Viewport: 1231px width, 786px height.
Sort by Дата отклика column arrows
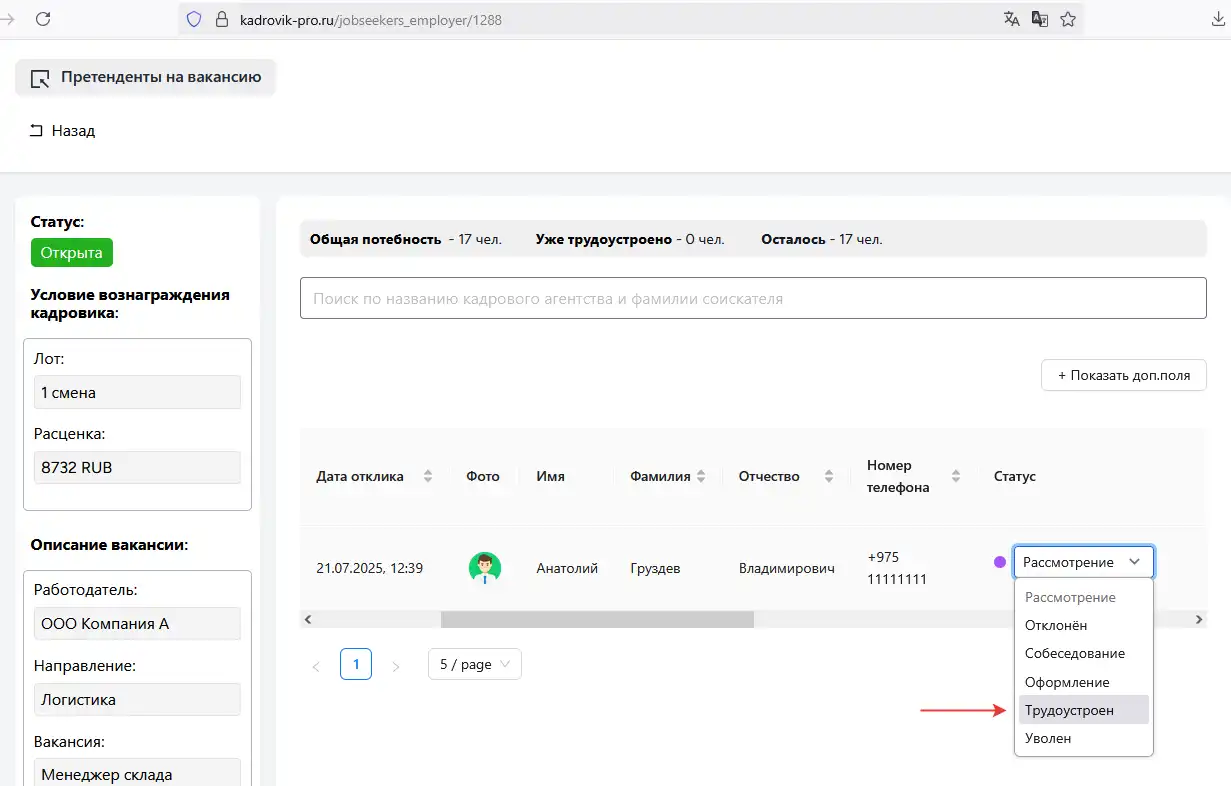coord(428,476)
